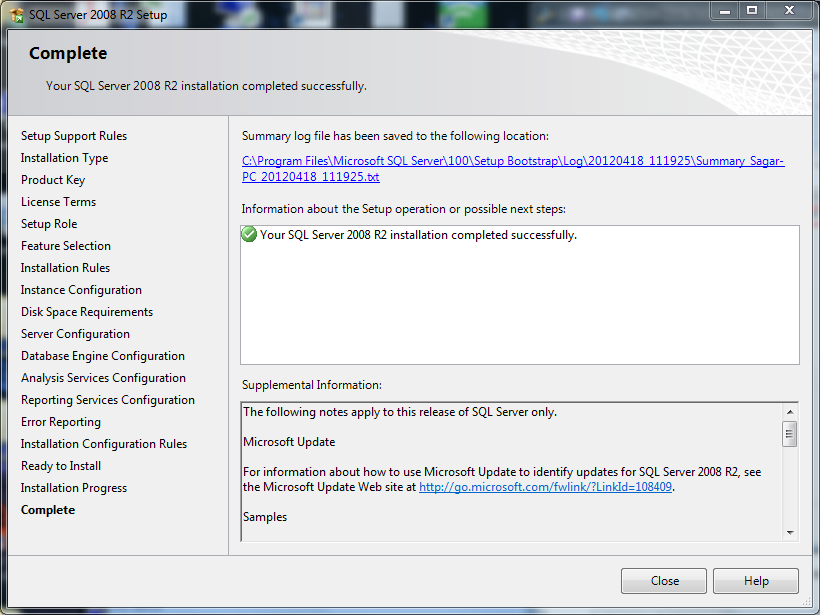Click the 'Samples' heading in notes
820x615 pixels.
(x=265, y=517)
